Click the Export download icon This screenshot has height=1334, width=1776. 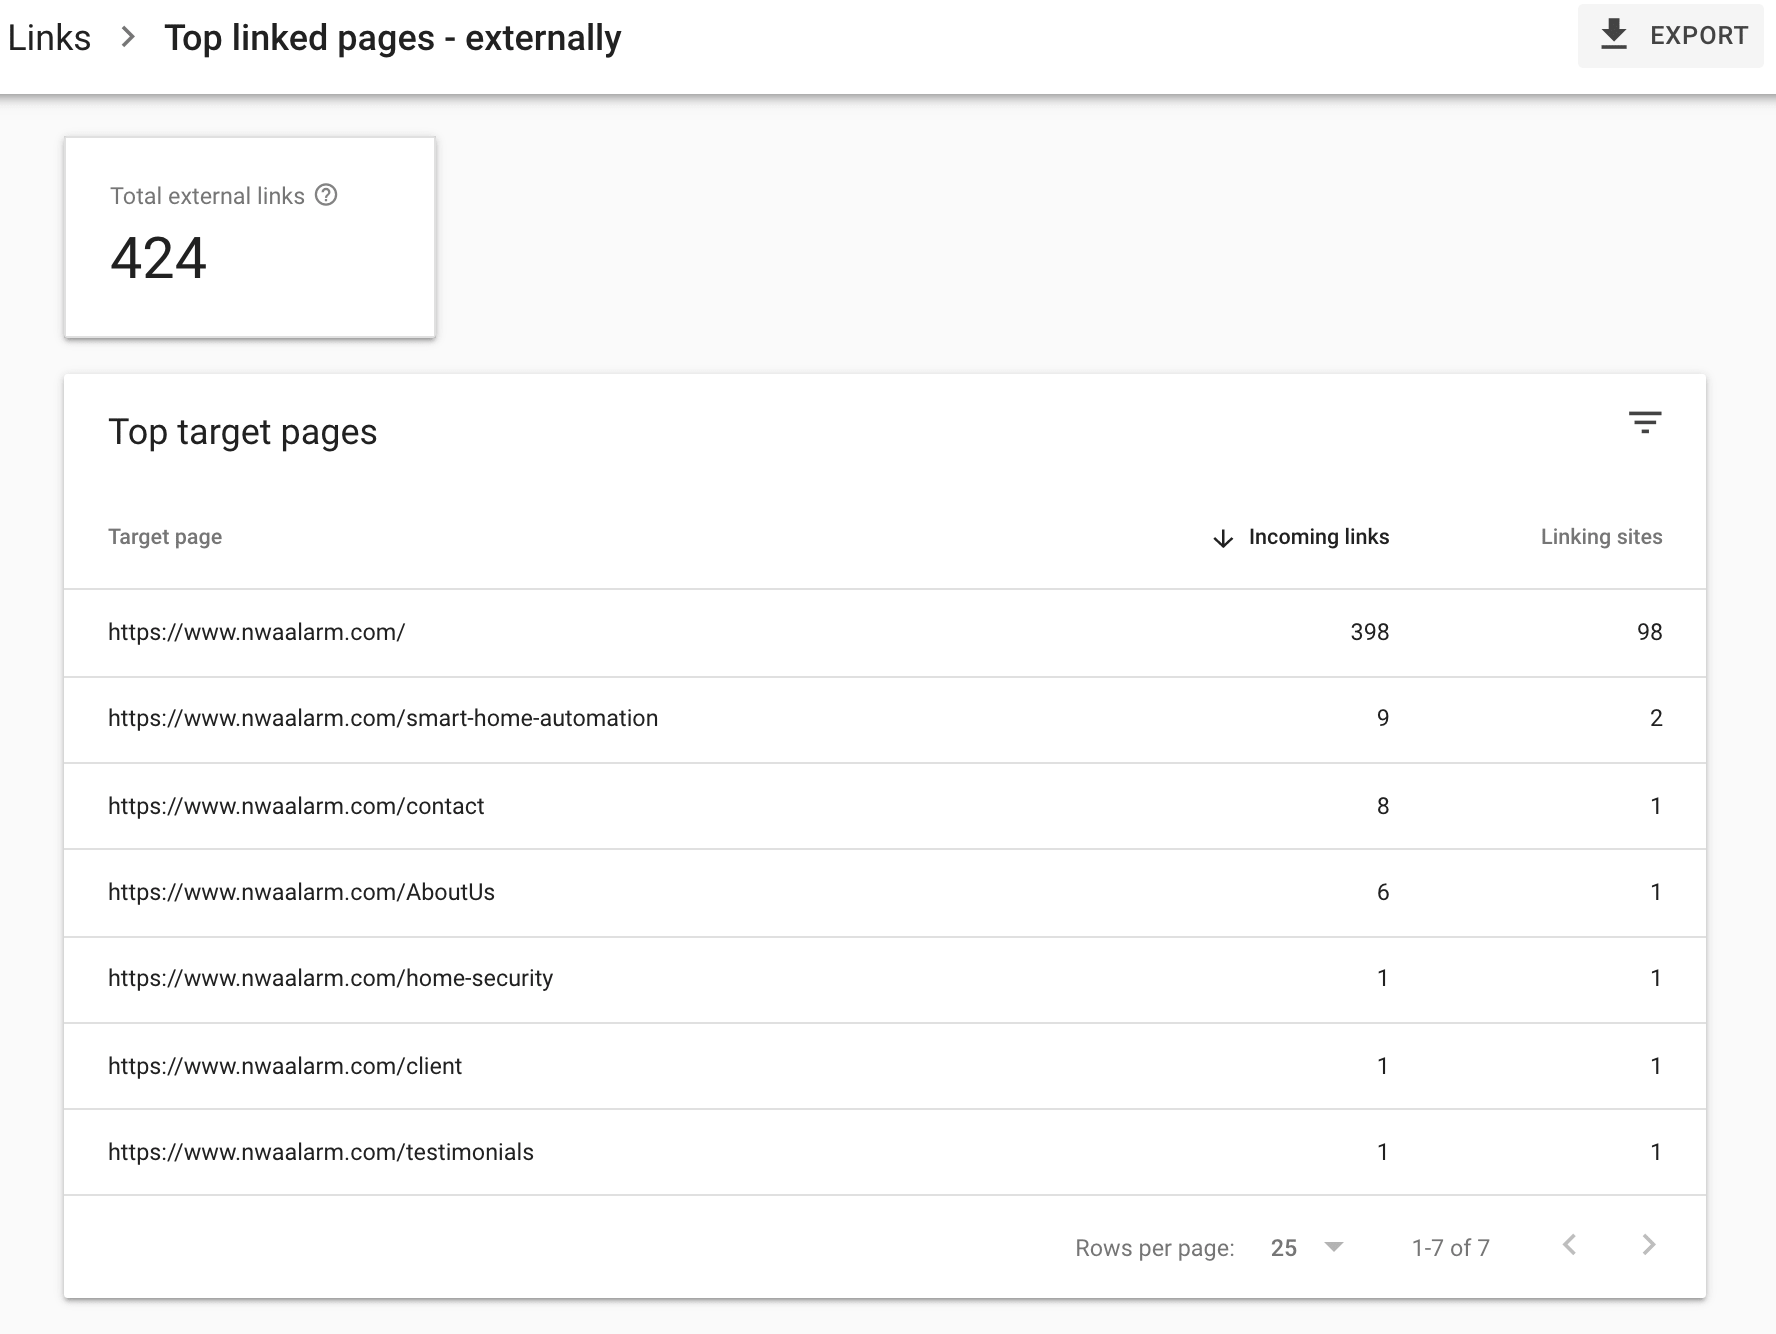pos(1613,36)
